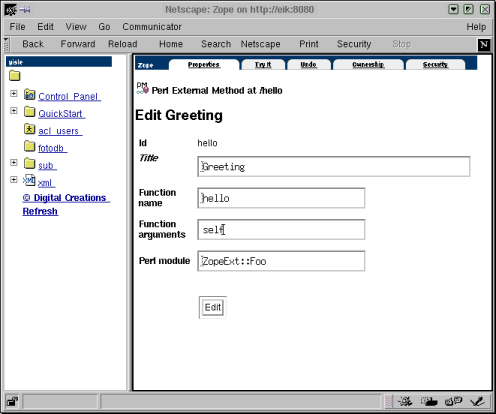Click the Forward toolbar button
Viewport: 496px width, 414px height.
[78, 44]
